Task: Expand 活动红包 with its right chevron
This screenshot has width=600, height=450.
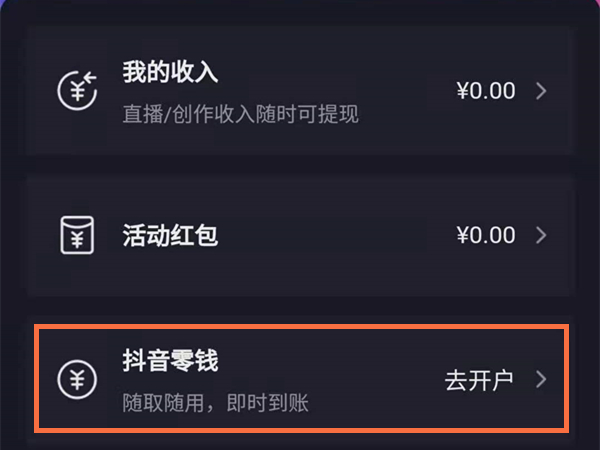Action: (x=541, y=235)
